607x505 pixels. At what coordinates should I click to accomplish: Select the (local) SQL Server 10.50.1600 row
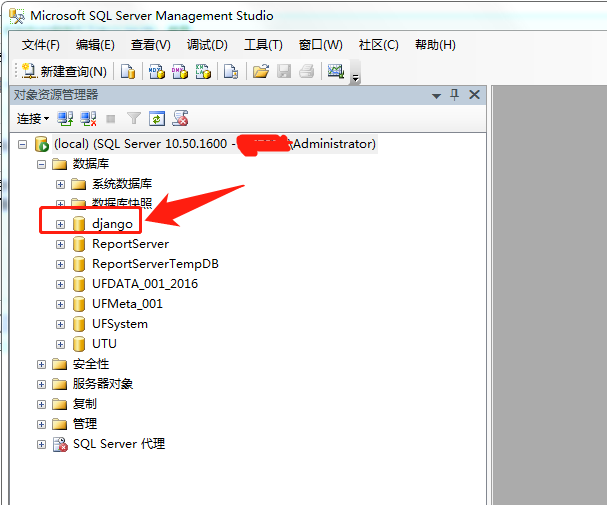[215, 144]
